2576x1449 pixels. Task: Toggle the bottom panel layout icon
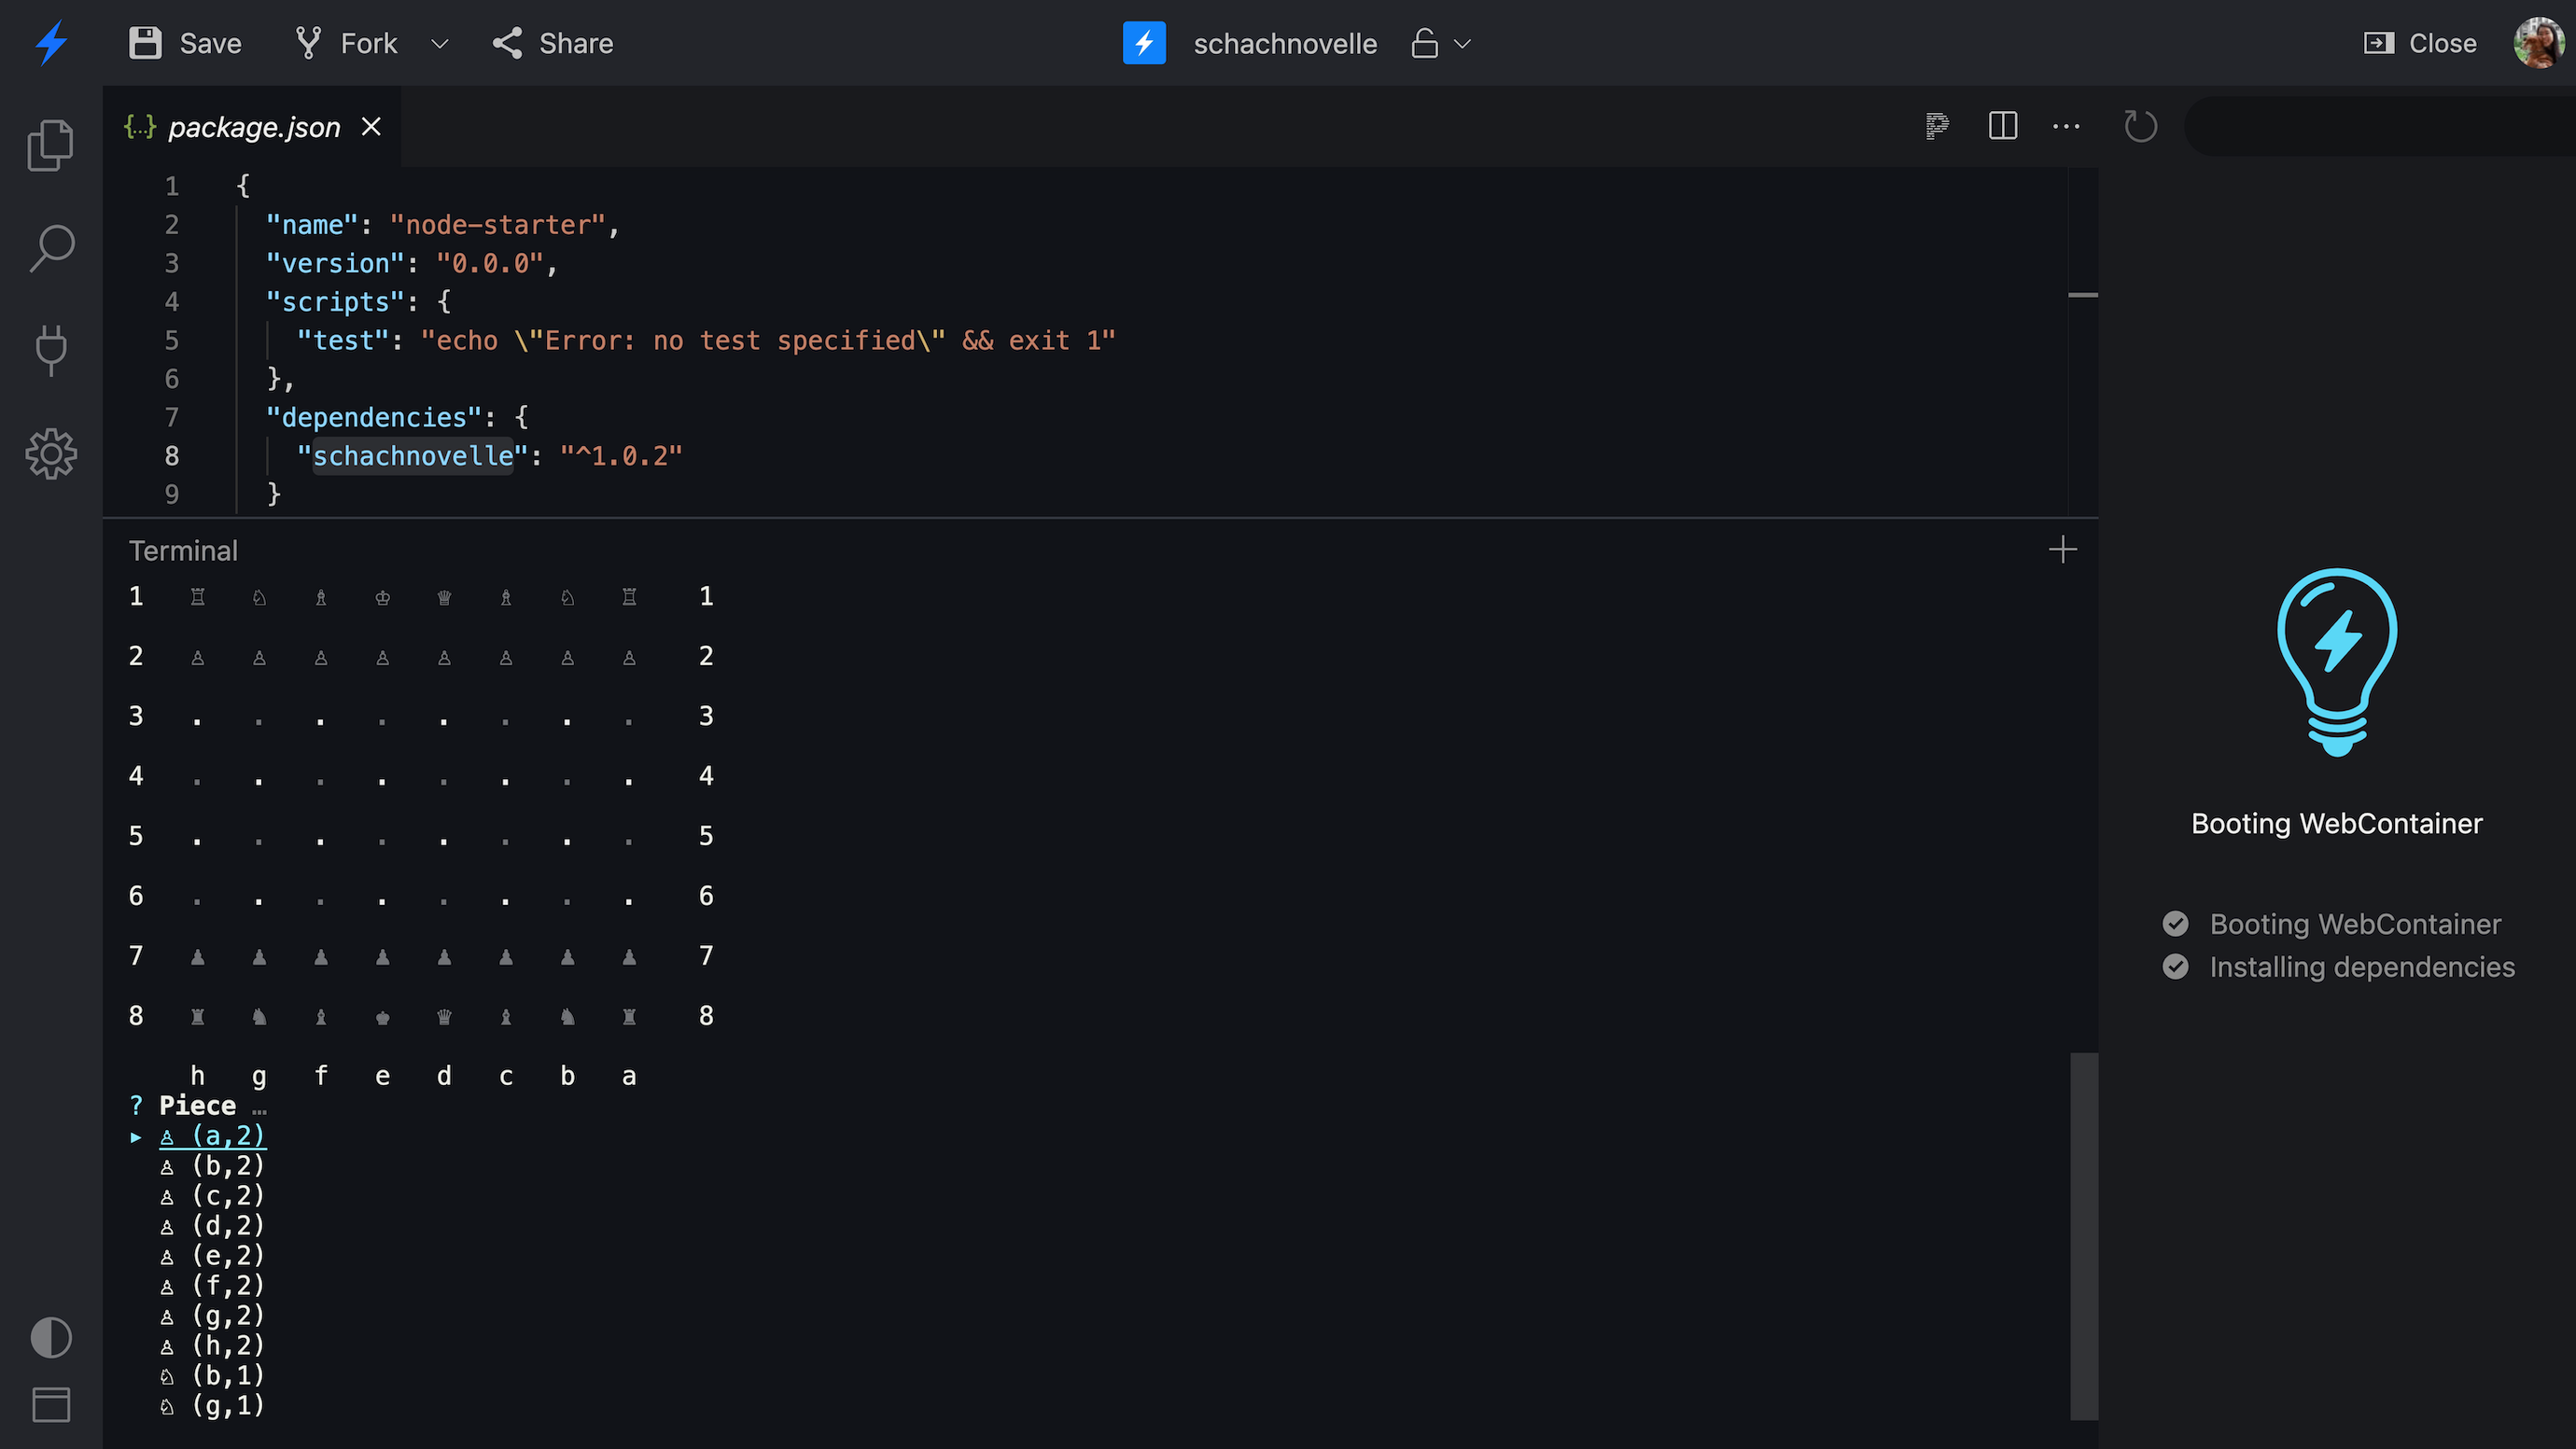coord(51,1405)
